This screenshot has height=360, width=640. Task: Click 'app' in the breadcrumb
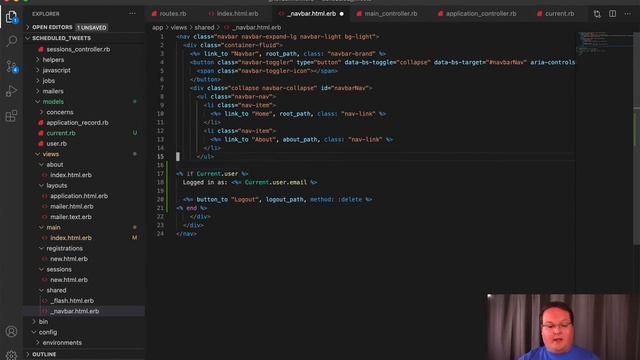coord(157,27)
